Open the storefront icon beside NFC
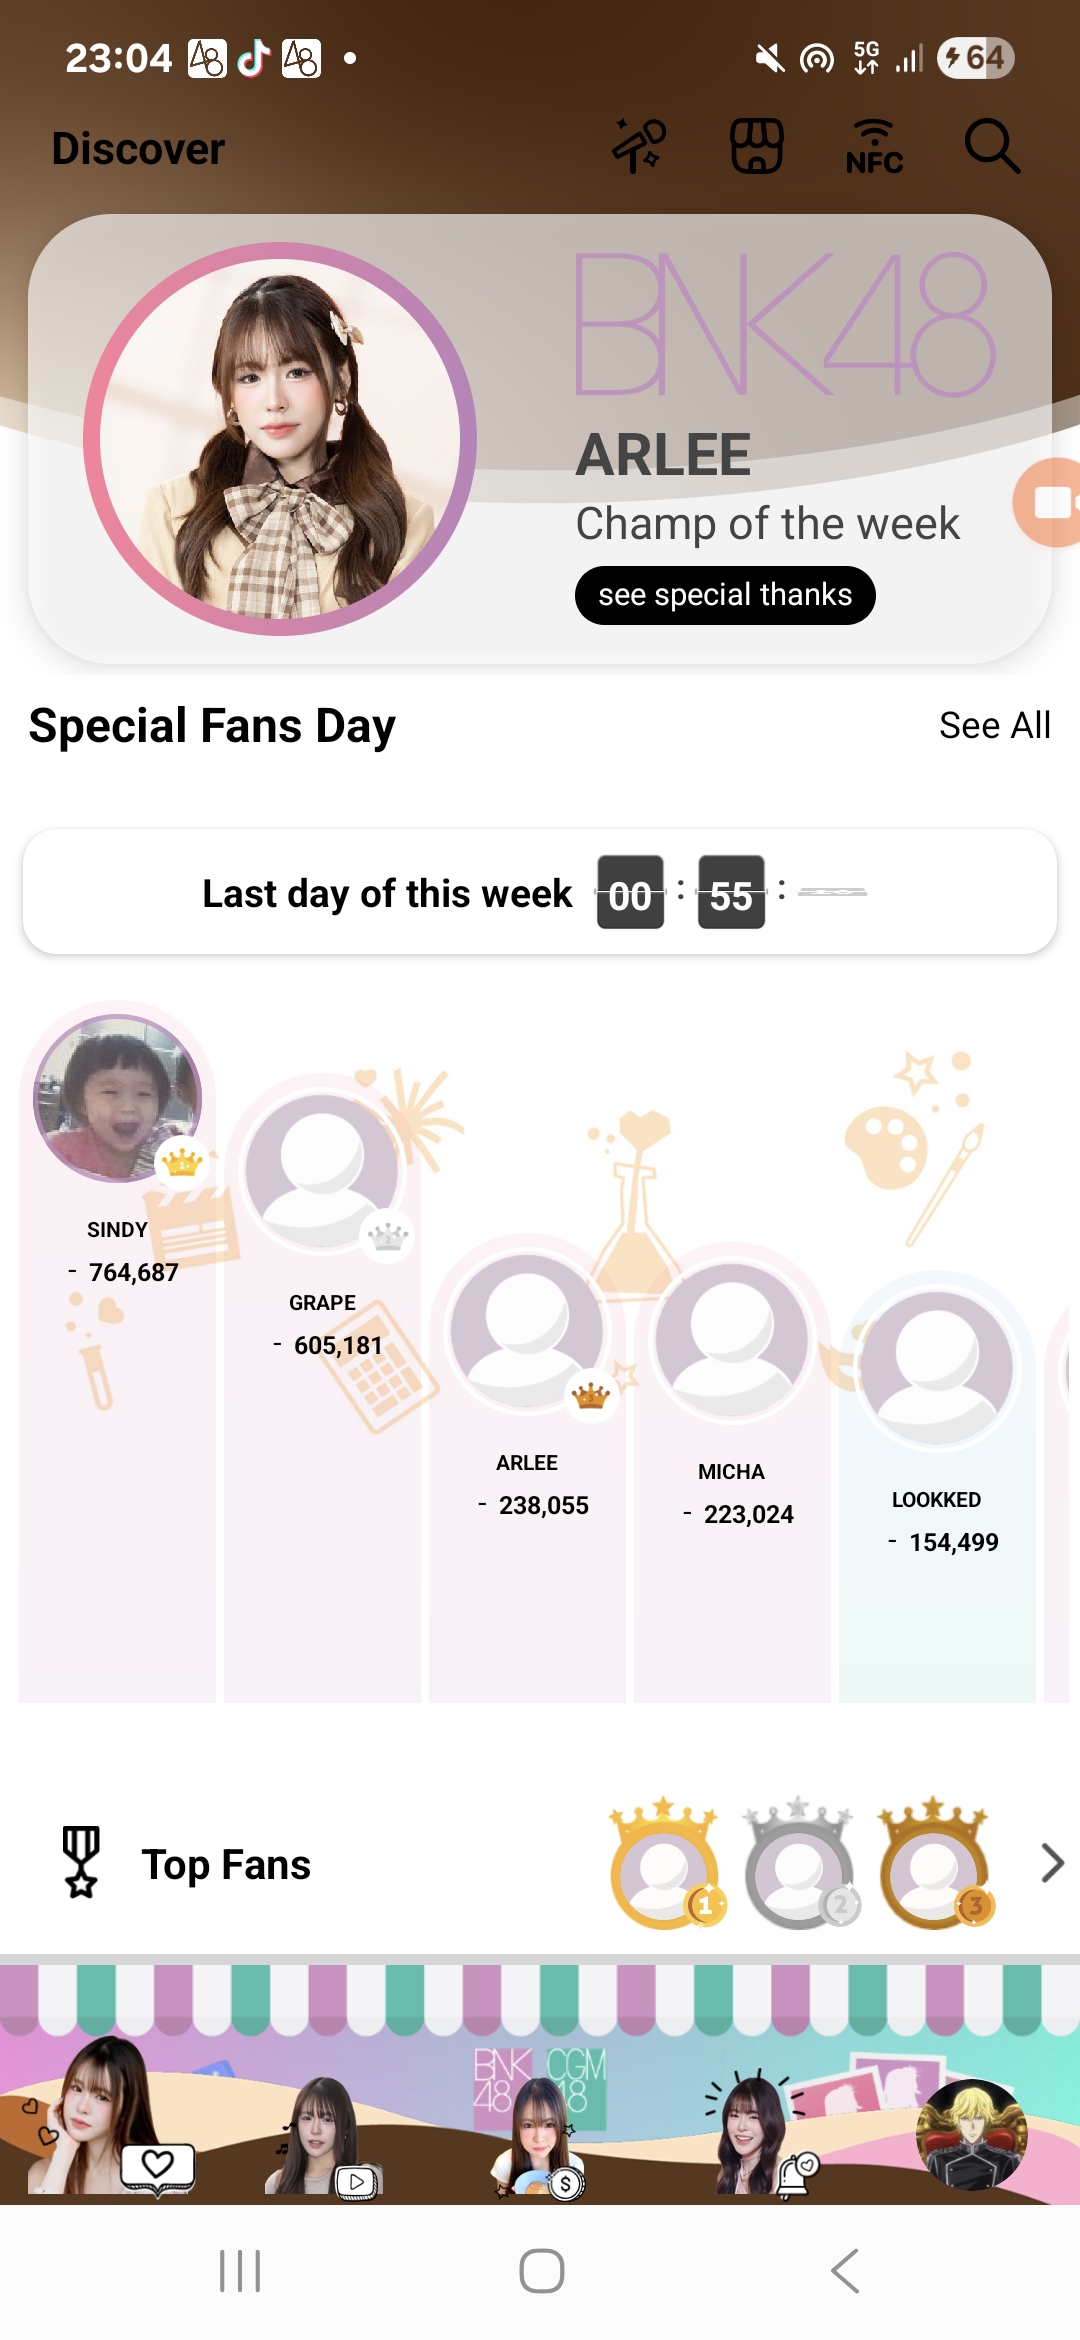Viewport: 1080px width, 2340px height. click(x=757, y=147)
